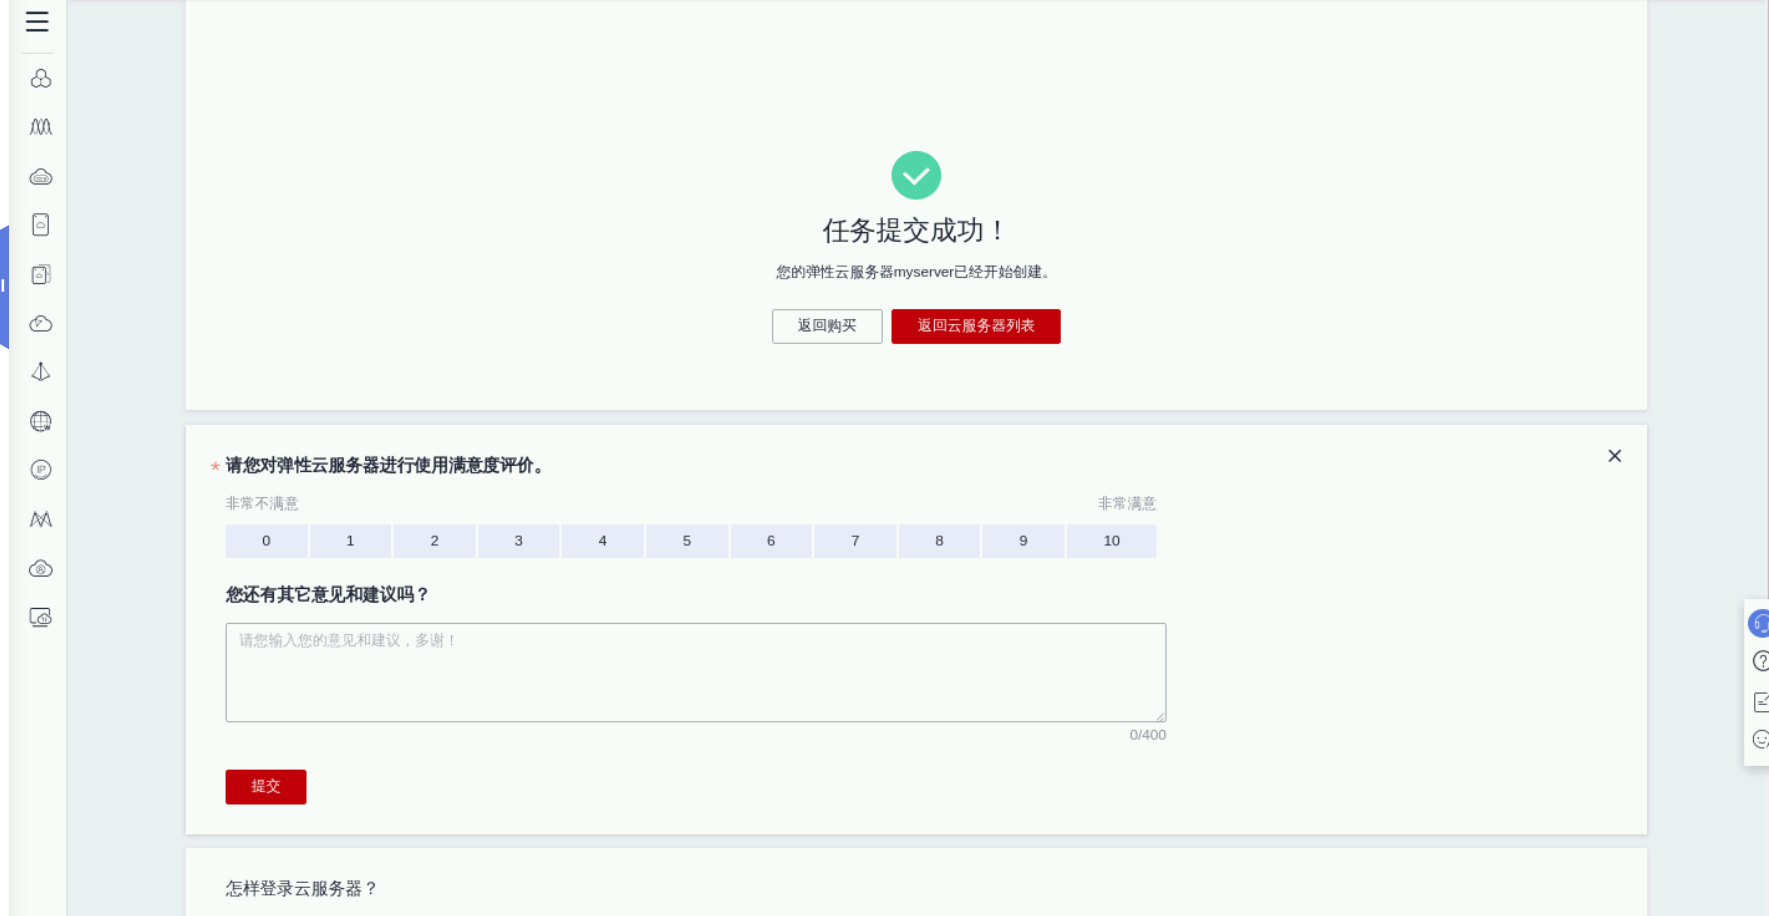Image resolution: width=1769 pixels, height=916 pixels.
Task: Click the blue collapse handle beside sidebar
Action: pyautogui.click(x=4, y=286)
